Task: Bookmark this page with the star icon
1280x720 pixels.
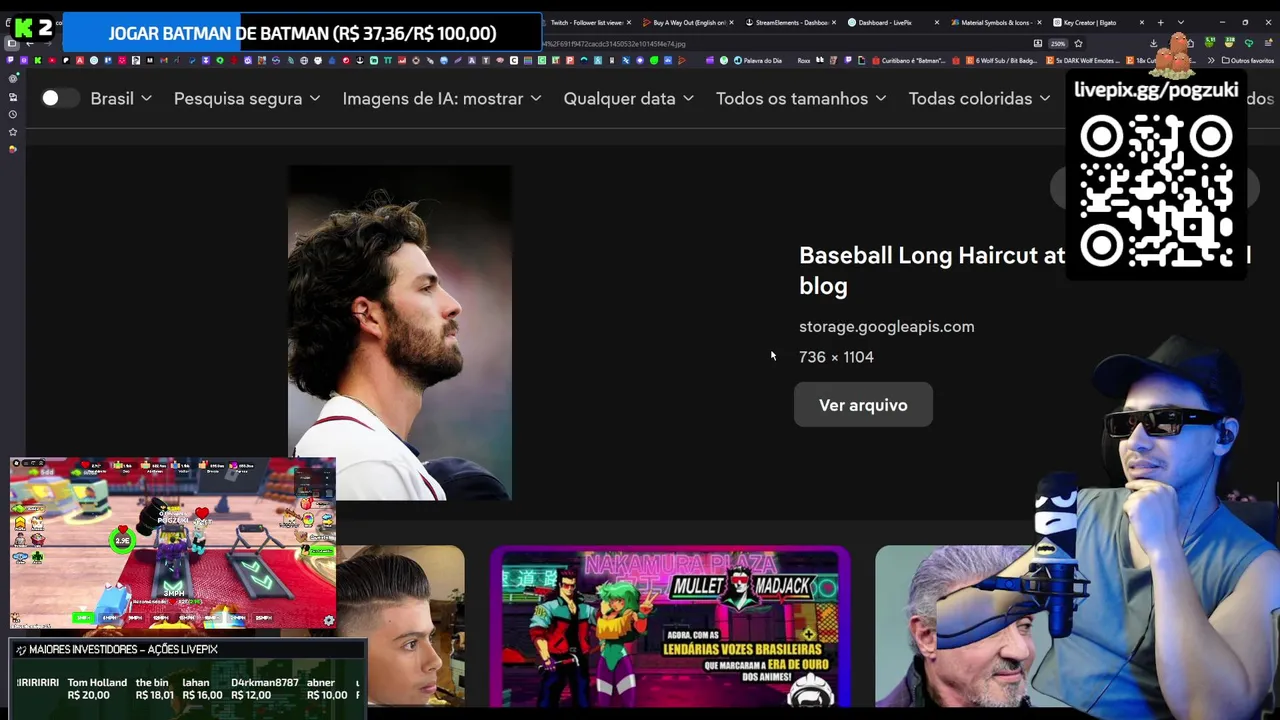Action: tap(1078, 44)
